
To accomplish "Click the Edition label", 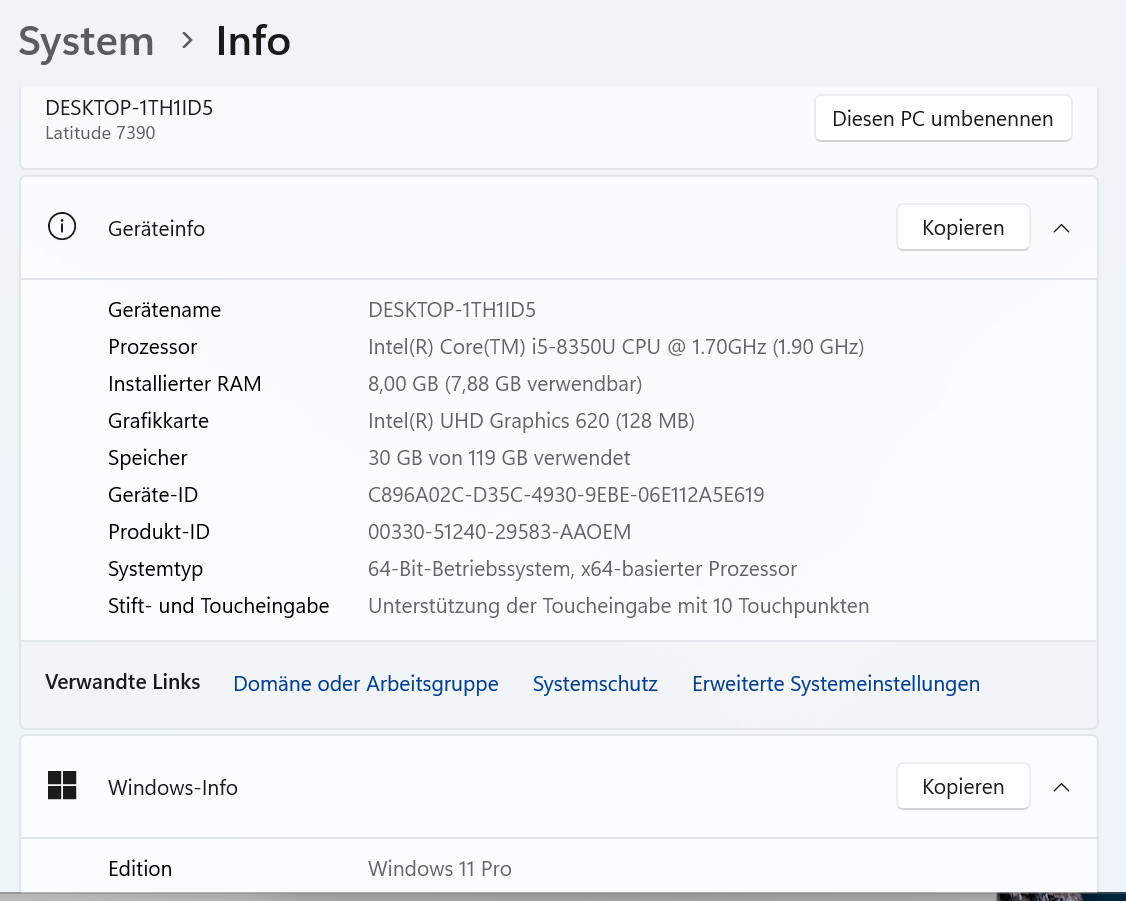I will point(140,869).
